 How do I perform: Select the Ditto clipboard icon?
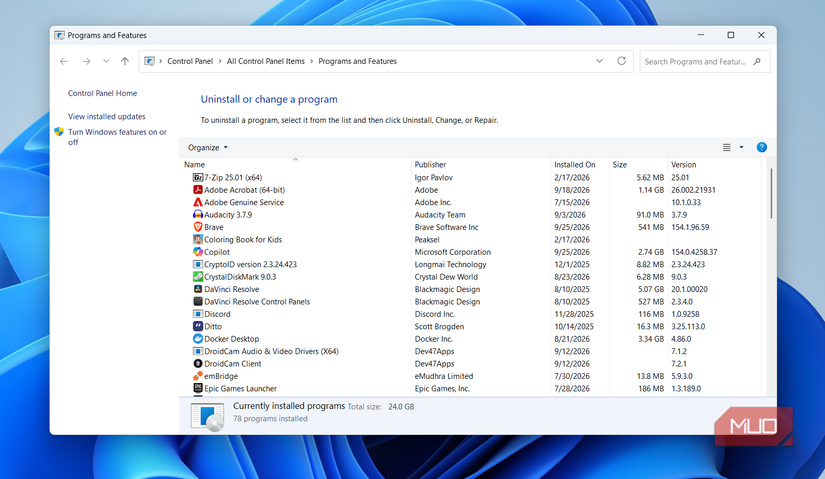[198, 326]
